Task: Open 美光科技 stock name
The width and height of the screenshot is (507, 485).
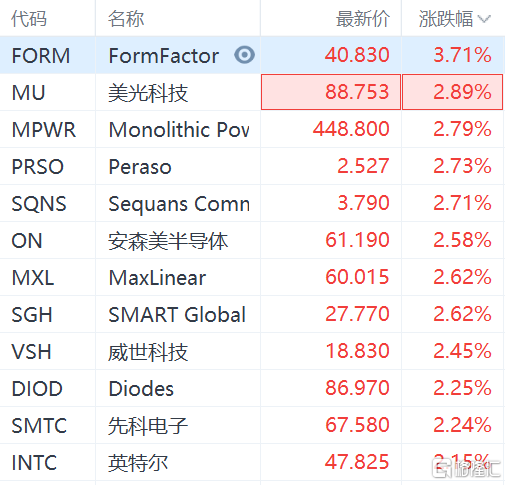Action: pyautogui.click(x=148, y=93)
